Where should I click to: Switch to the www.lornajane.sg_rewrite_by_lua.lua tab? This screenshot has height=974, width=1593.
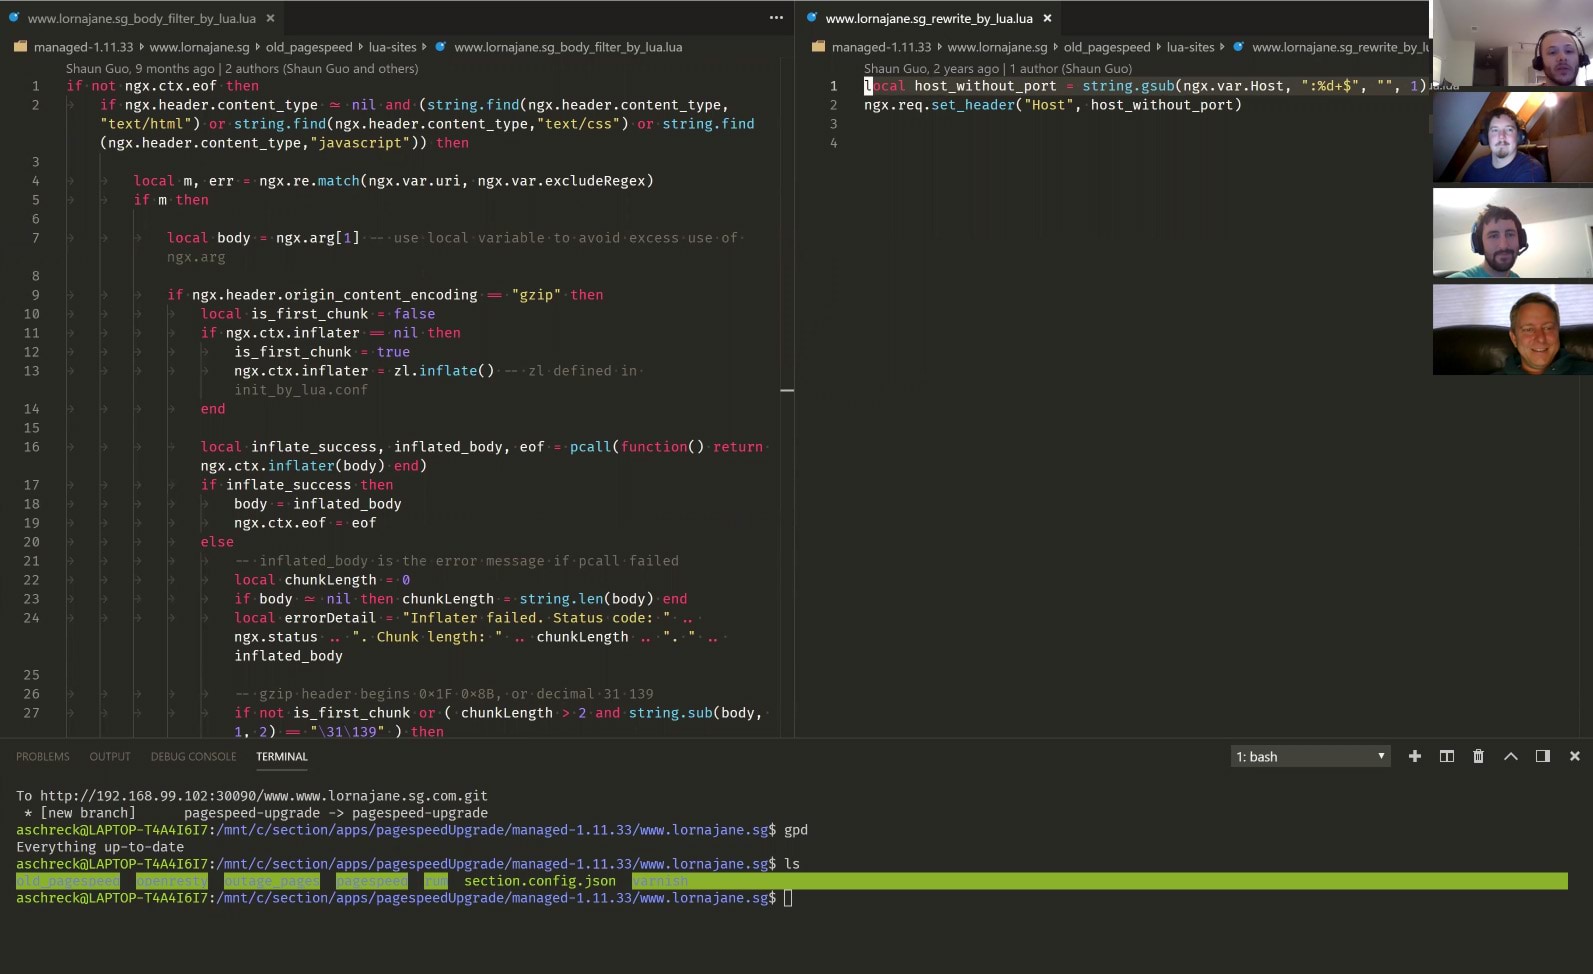pyautogui.click(x=928, y=18)
